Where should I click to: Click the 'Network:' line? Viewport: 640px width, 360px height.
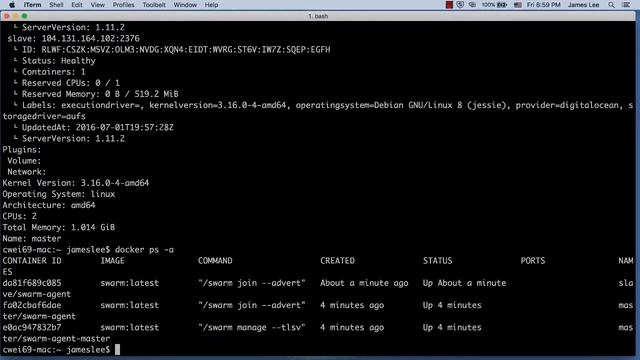(27, 172)
